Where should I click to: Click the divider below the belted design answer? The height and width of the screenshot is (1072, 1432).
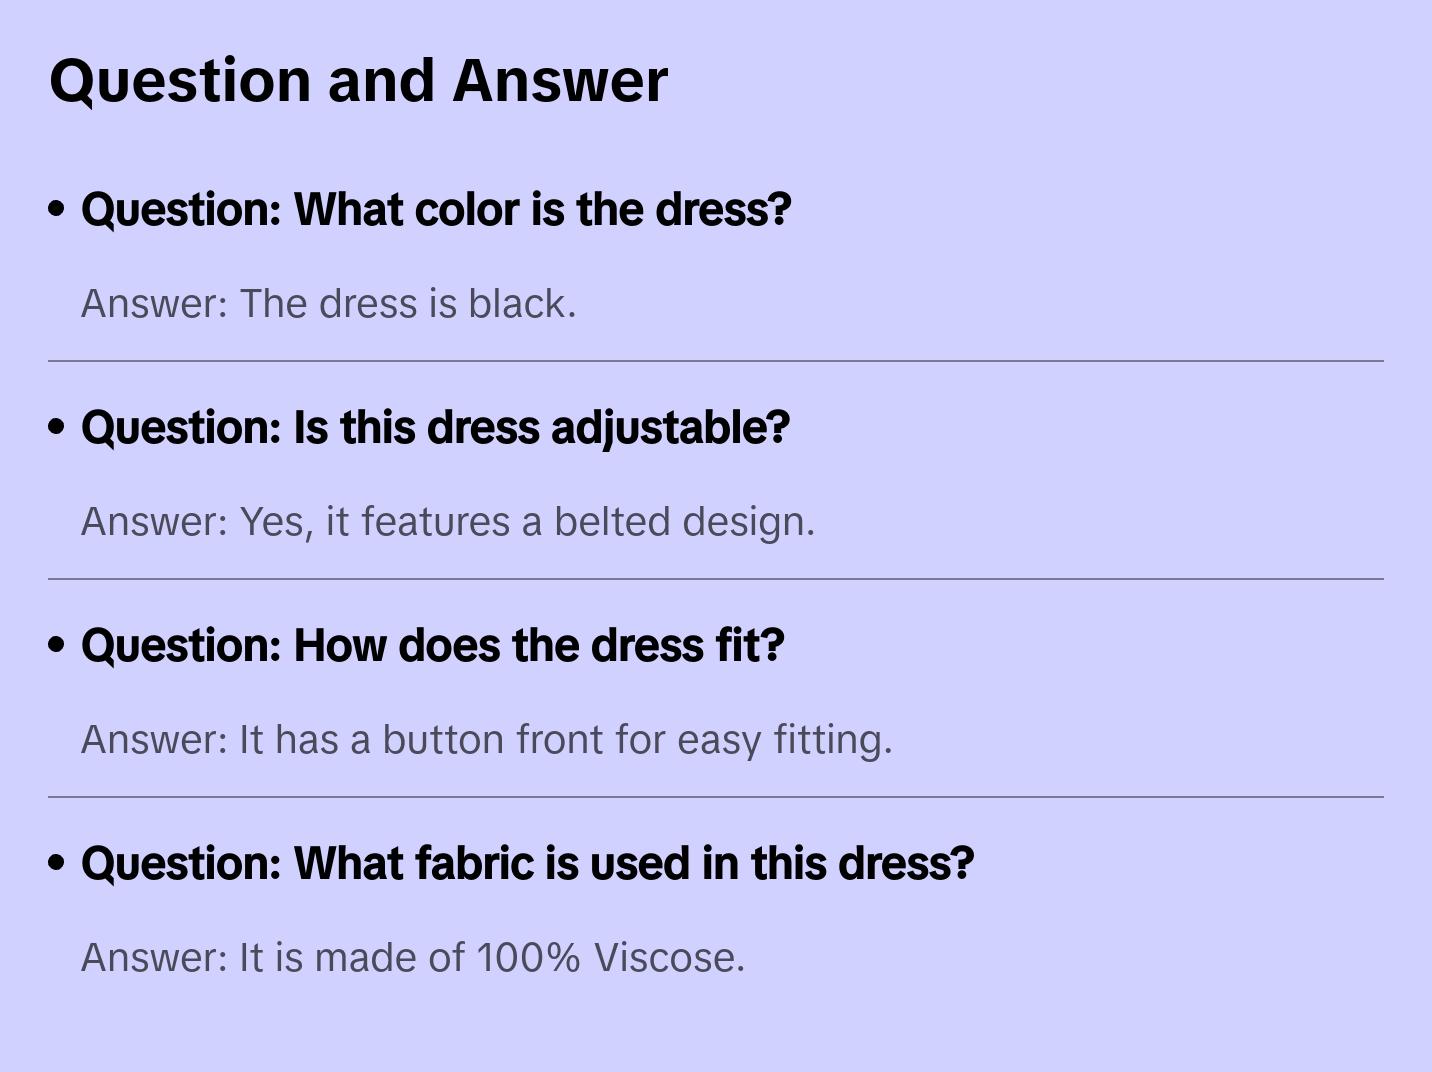coord(716,579)
